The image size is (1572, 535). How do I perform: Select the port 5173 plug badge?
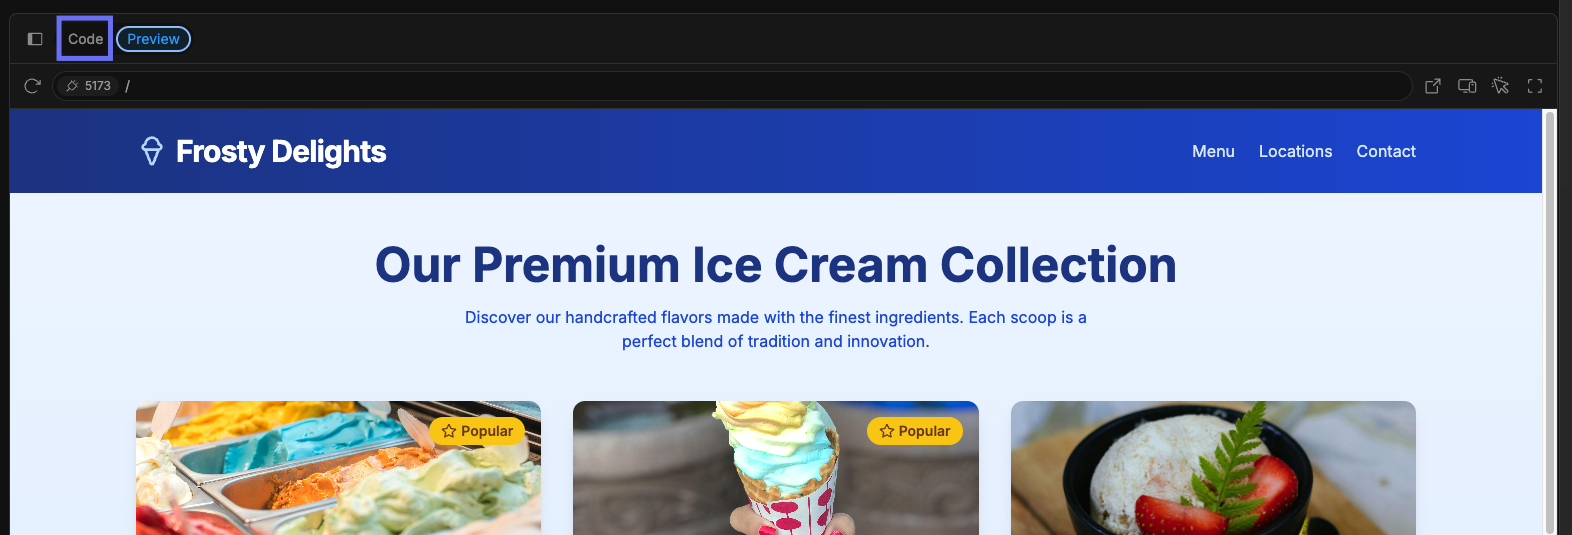88,86
